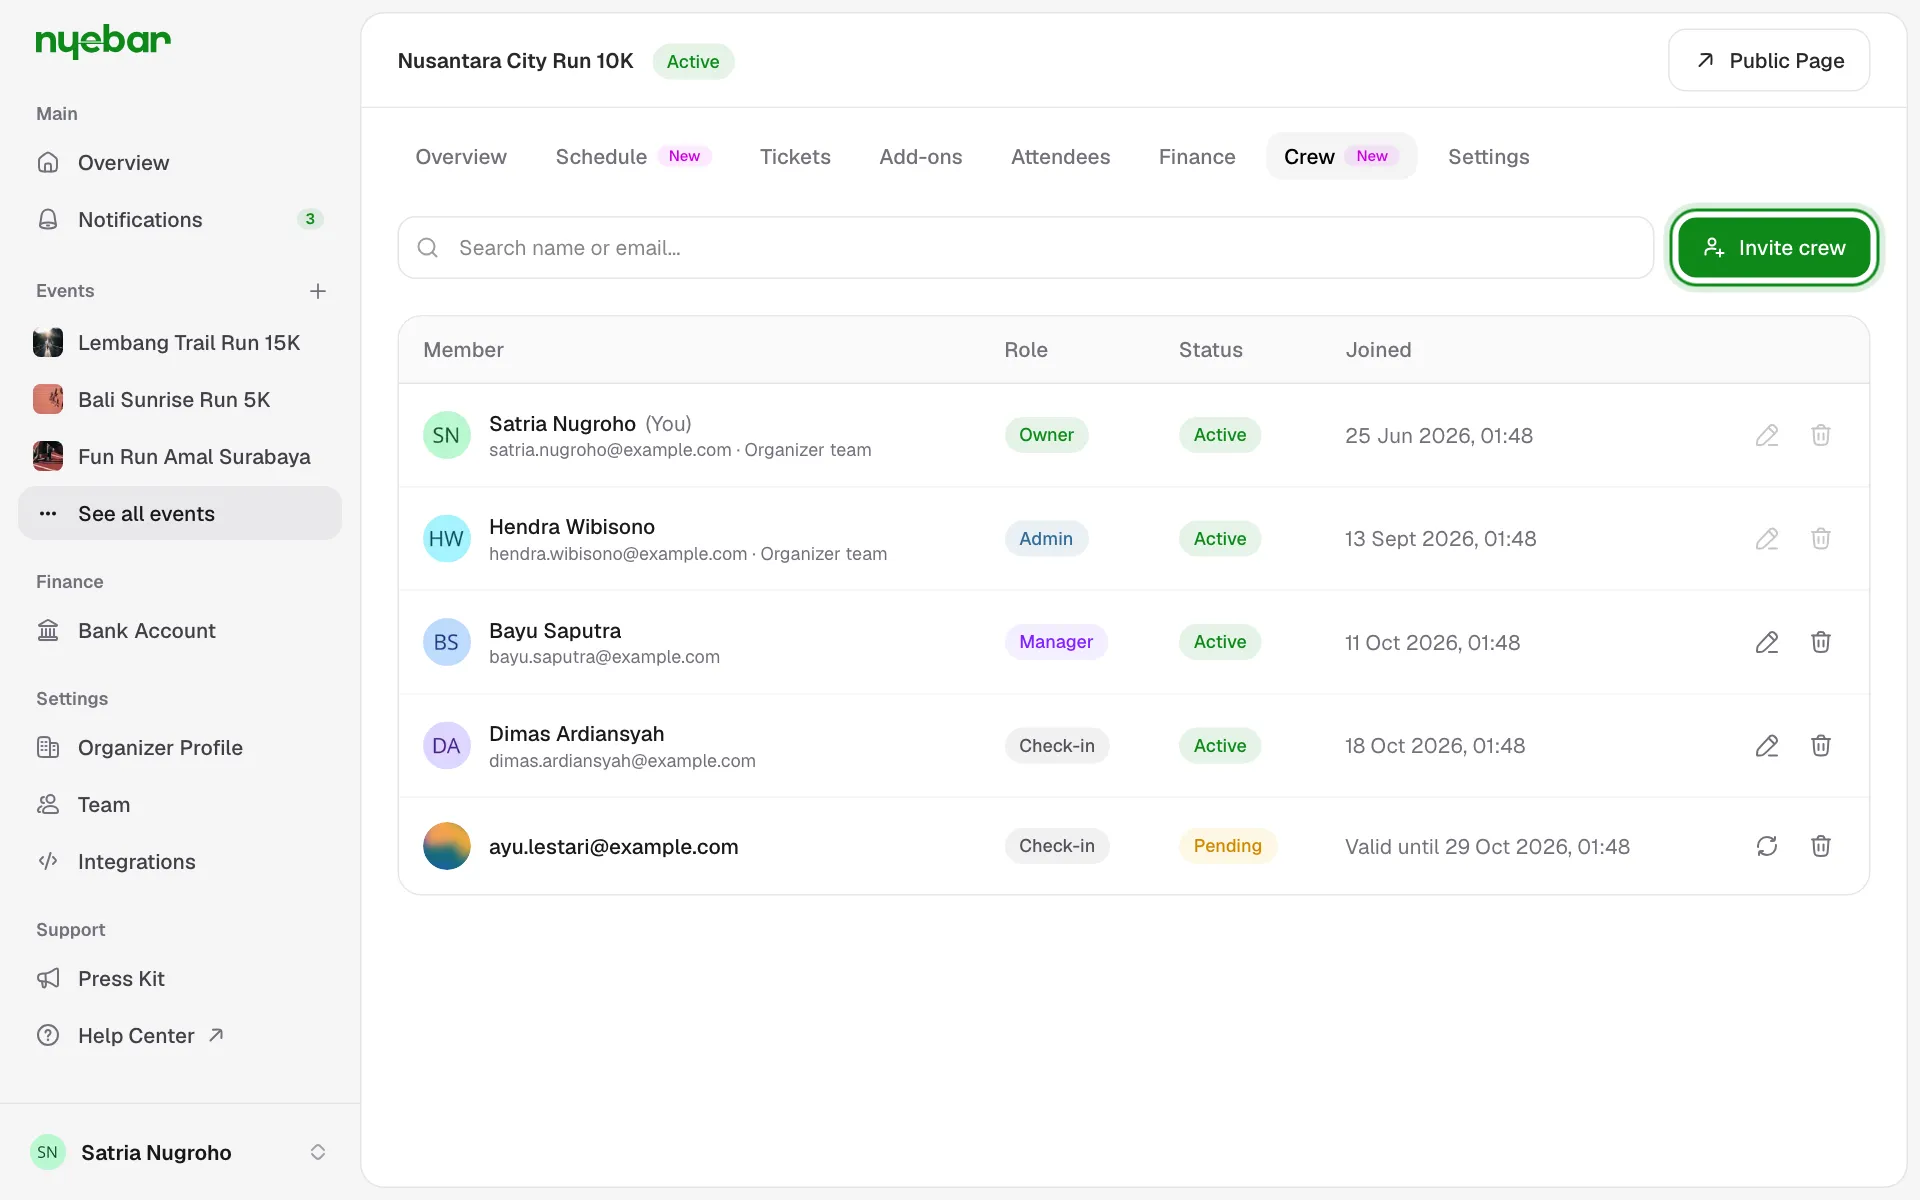Focus the search name or email field
Screen dimensions: 1920x1200
[1025, 248]
